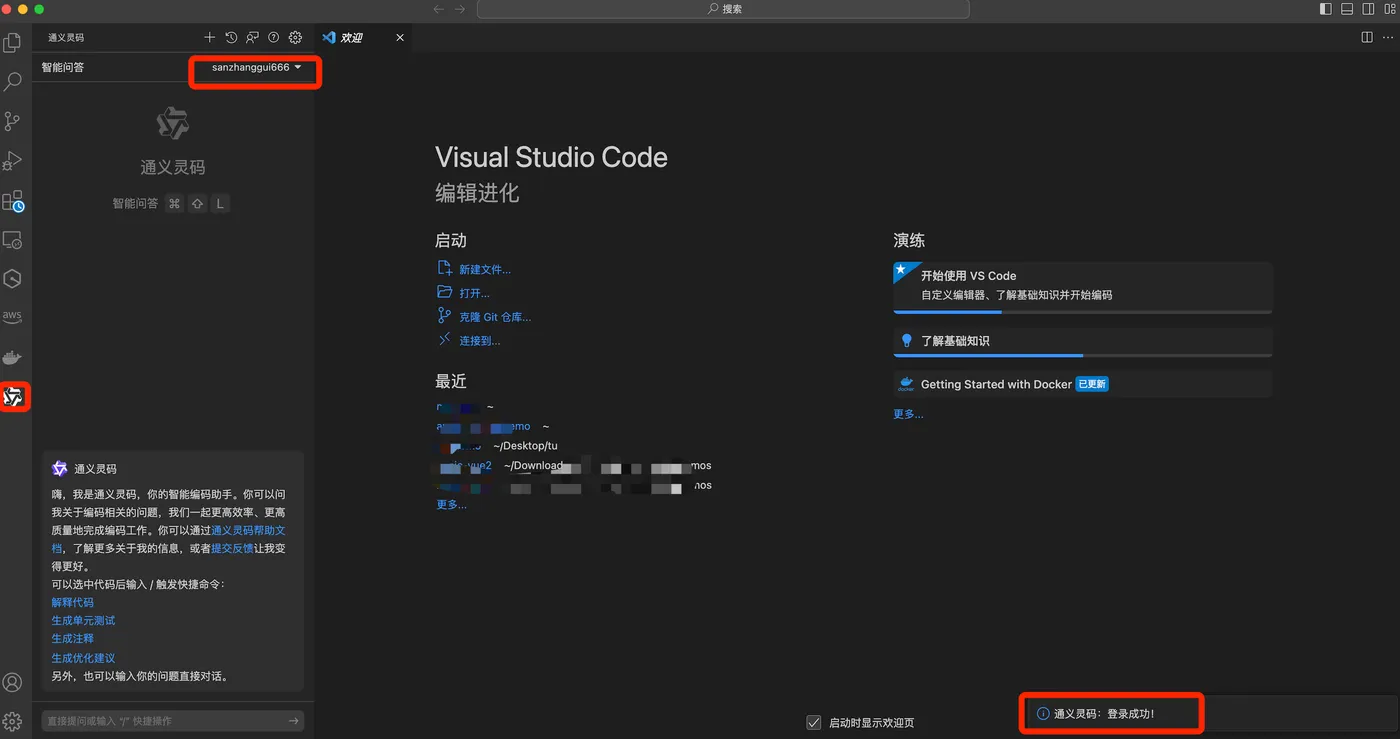Image resolution: width=1400 pixels, height=739 pixels.
Task: Click the 开始使用 VS Code progress bar
Action: [1082, 312]
